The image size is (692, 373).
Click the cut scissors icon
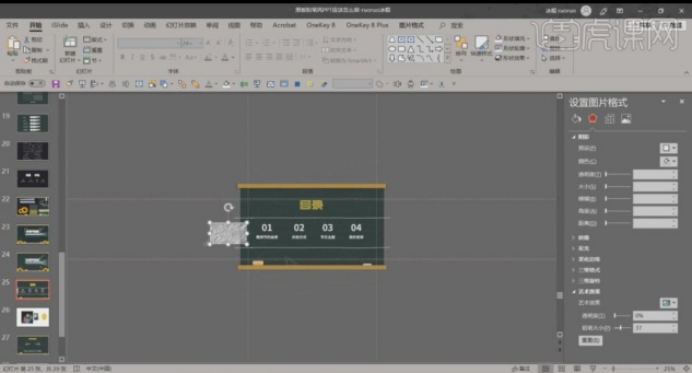[x=27, y=40]
